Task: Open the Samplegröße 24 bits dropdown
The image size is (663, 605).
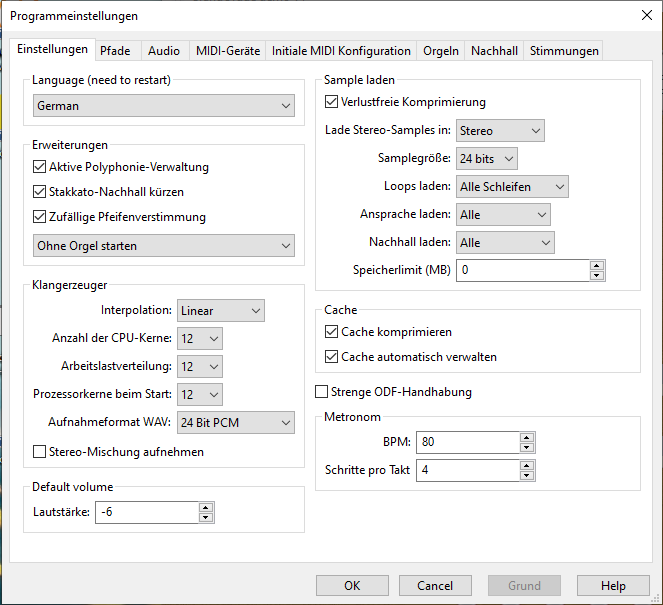Action: pyautogui.click(x=487, y=159)
